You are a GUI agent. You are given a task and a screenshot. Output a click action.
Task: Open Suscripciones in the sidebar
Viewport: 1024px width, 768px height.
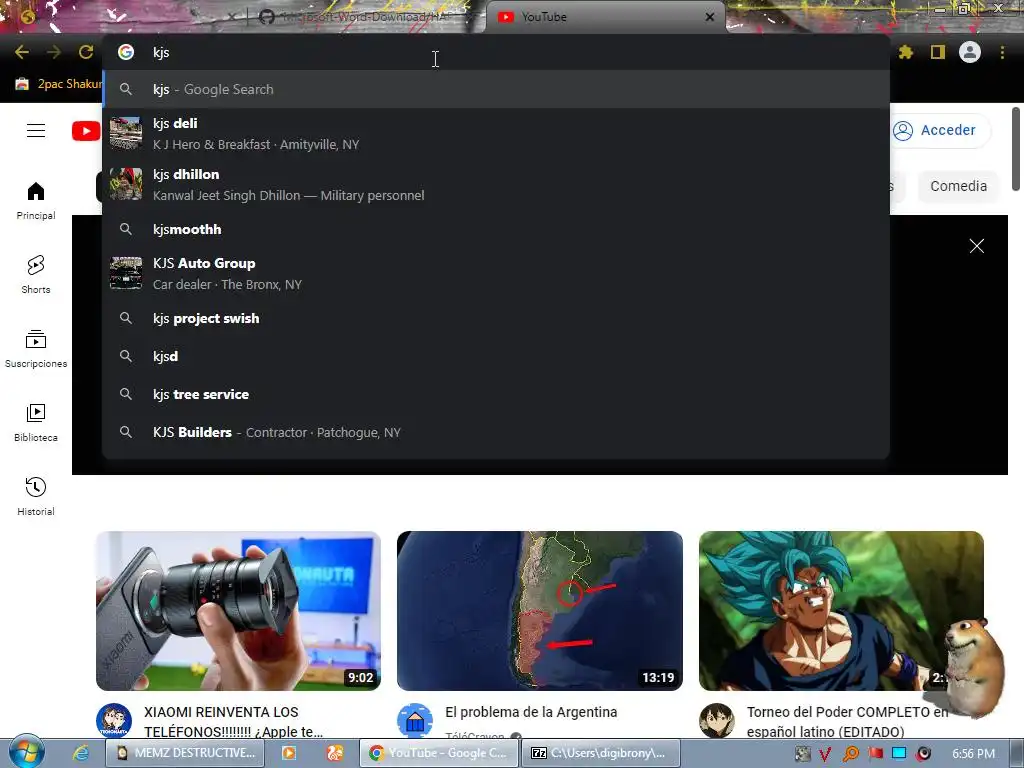click(x=36, y=349)
